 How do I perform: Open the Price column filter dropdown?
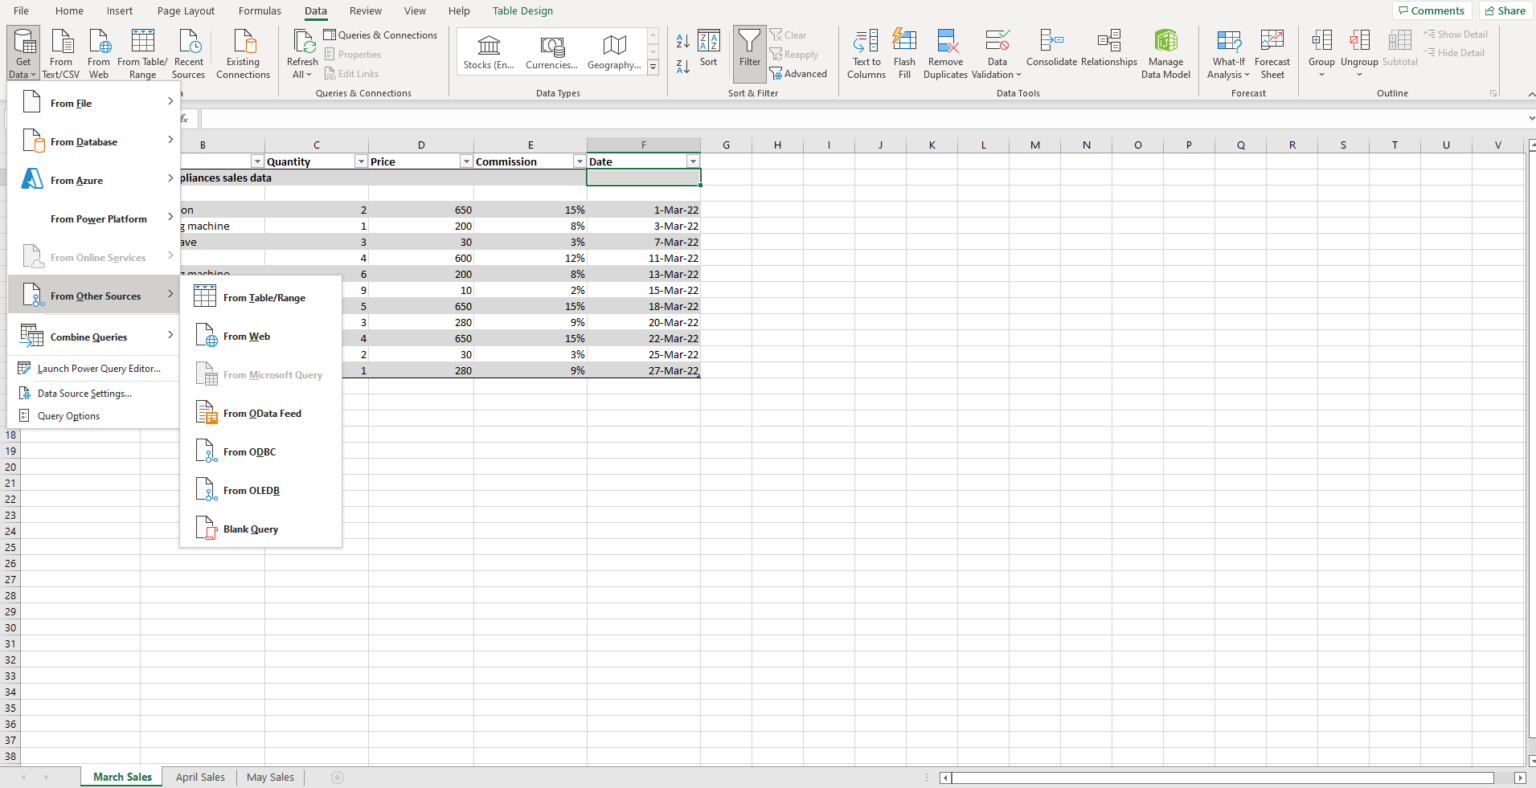click(465, 161)
